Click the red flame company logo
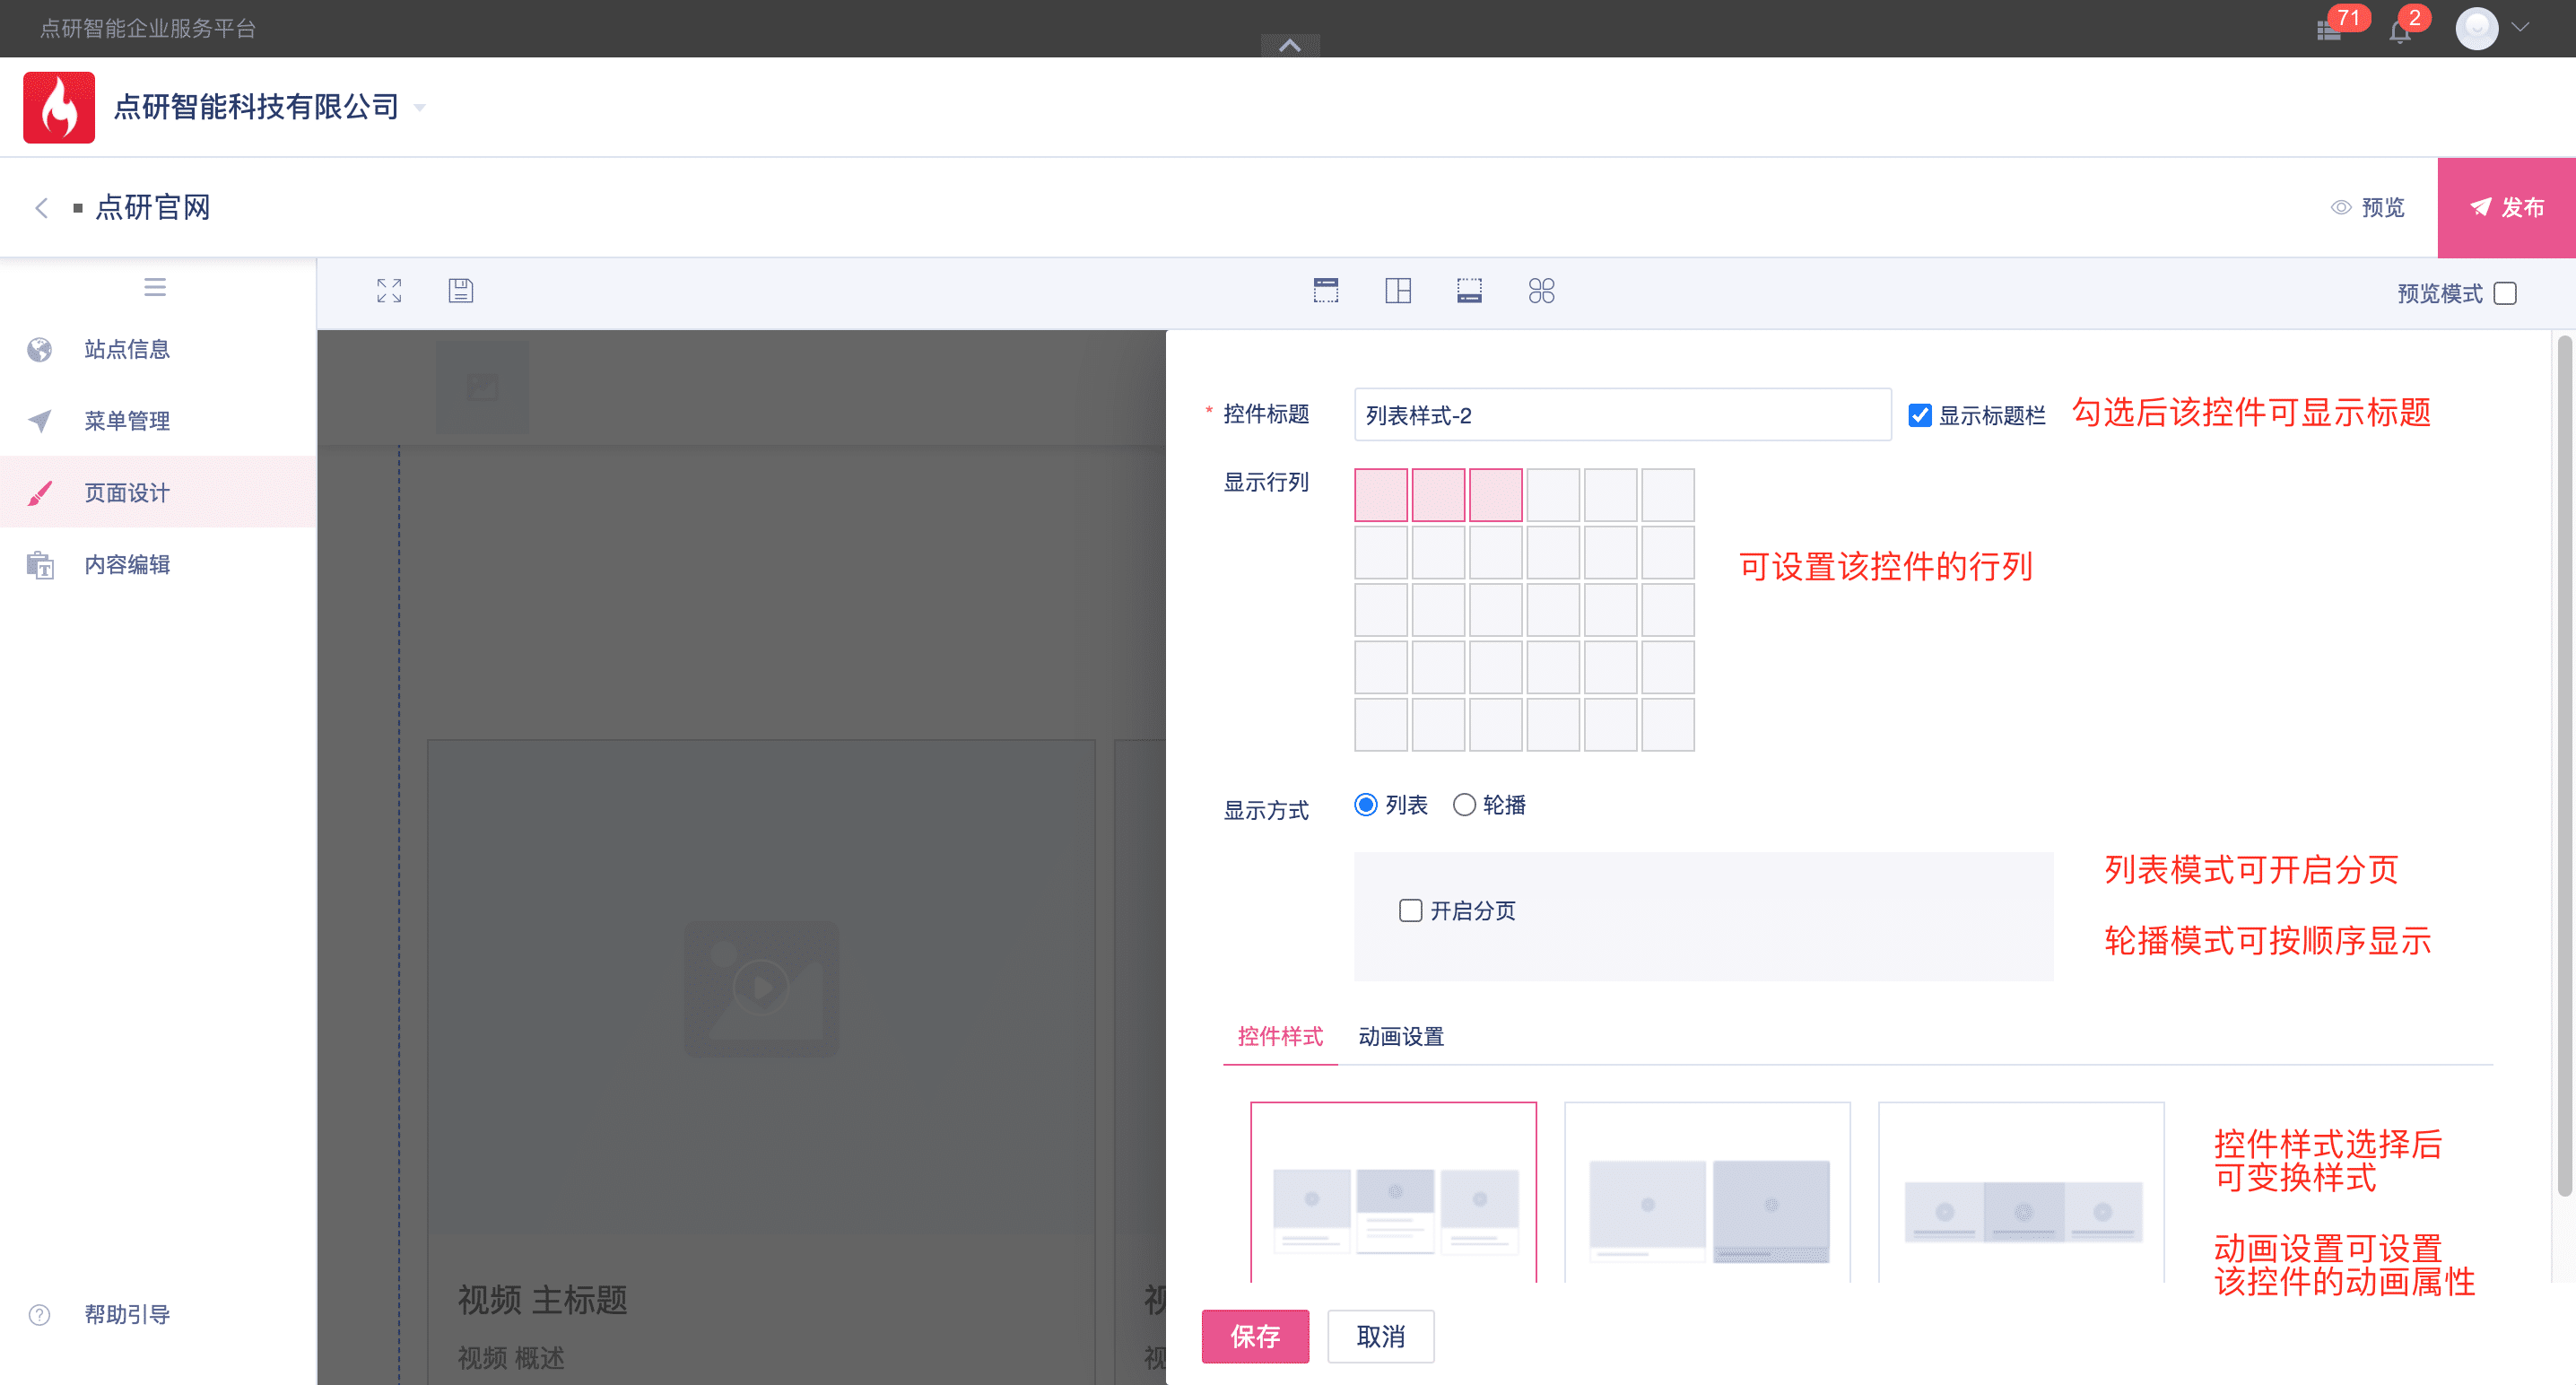Image resolution: width=2576 pixels, height=1385 pixels. point(59,107)
